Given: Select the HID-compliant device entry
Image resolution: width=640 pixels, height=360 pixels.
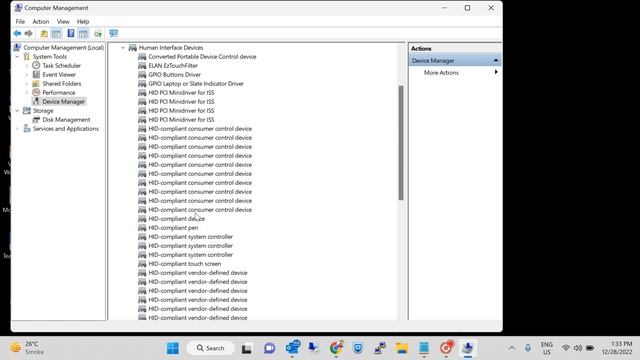Looking at the screenshot, I should pos(176,219).
